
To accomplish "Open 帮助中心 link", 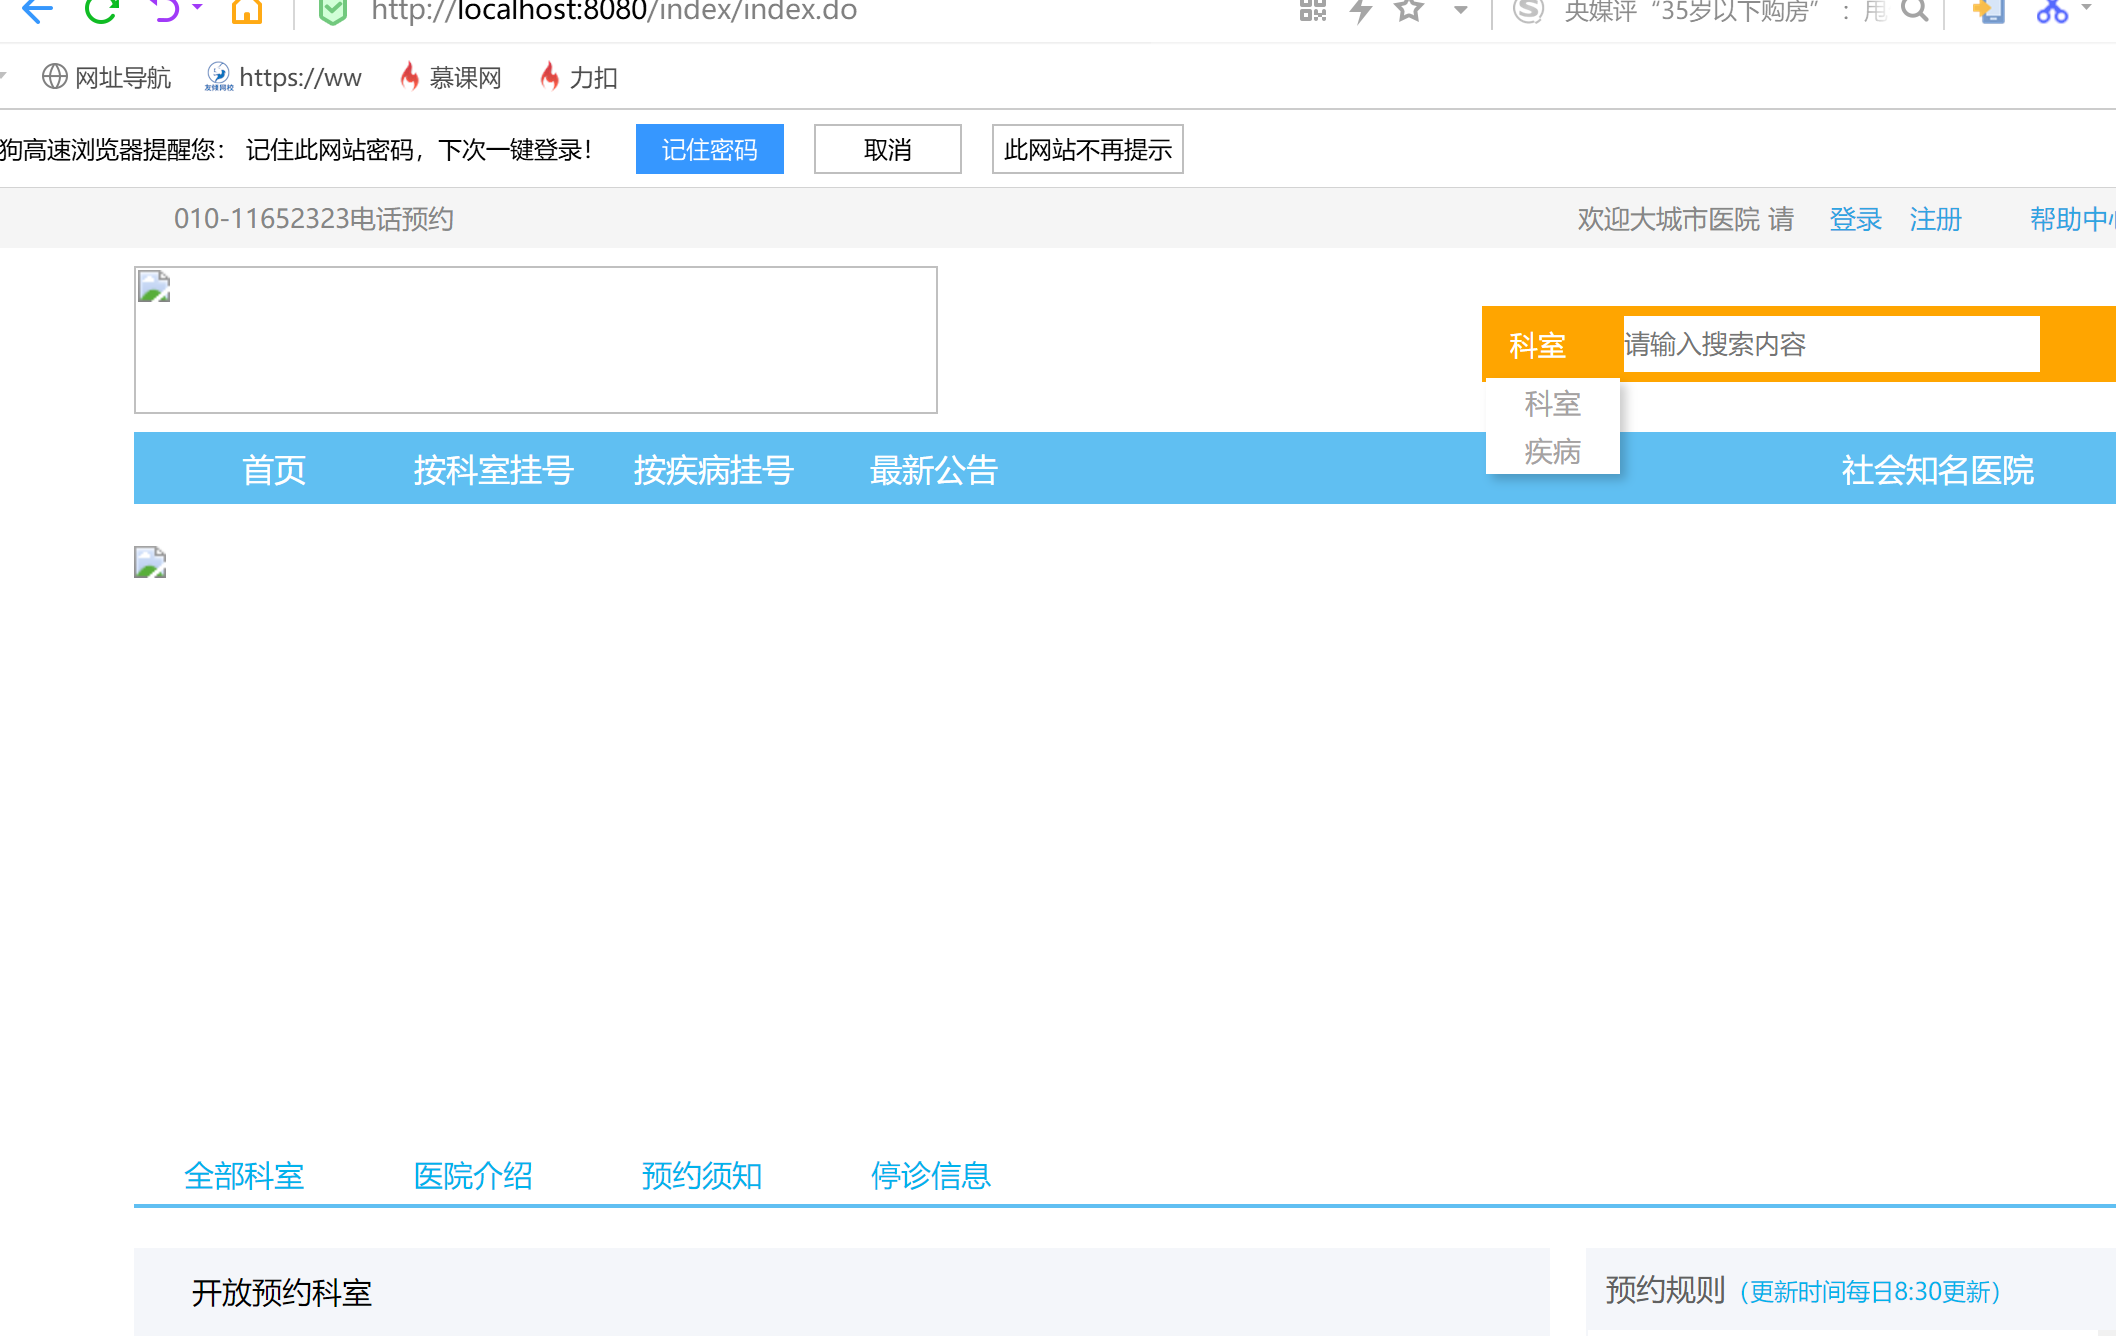I will click(2072, 219).
